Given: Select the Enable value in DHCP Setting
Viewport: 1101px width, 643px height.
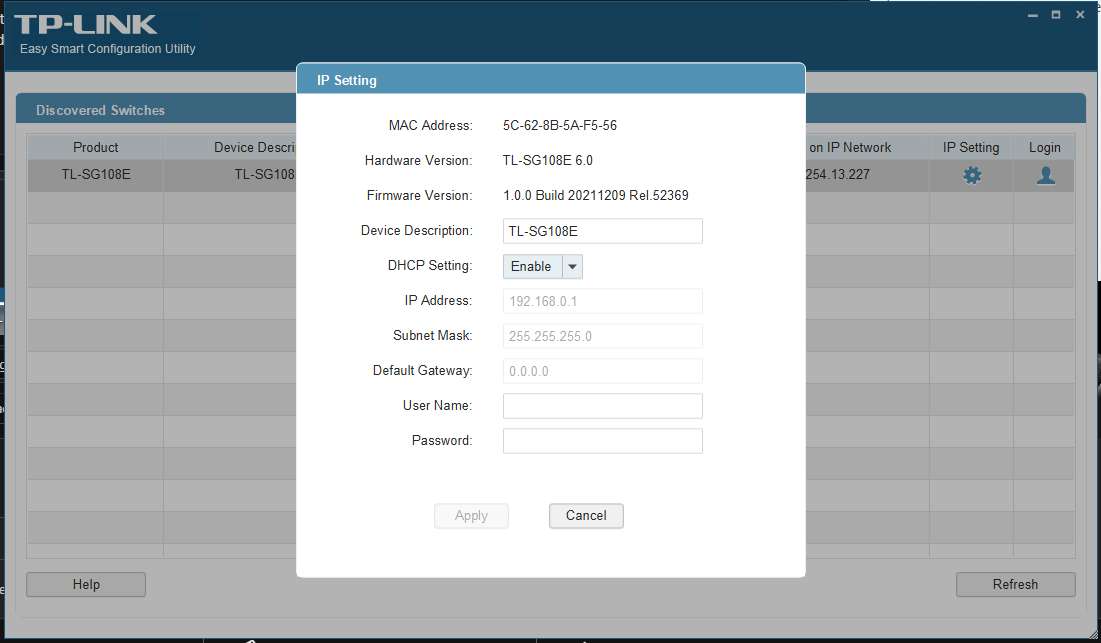Looking at the screenshot, I should click(533, 267).
